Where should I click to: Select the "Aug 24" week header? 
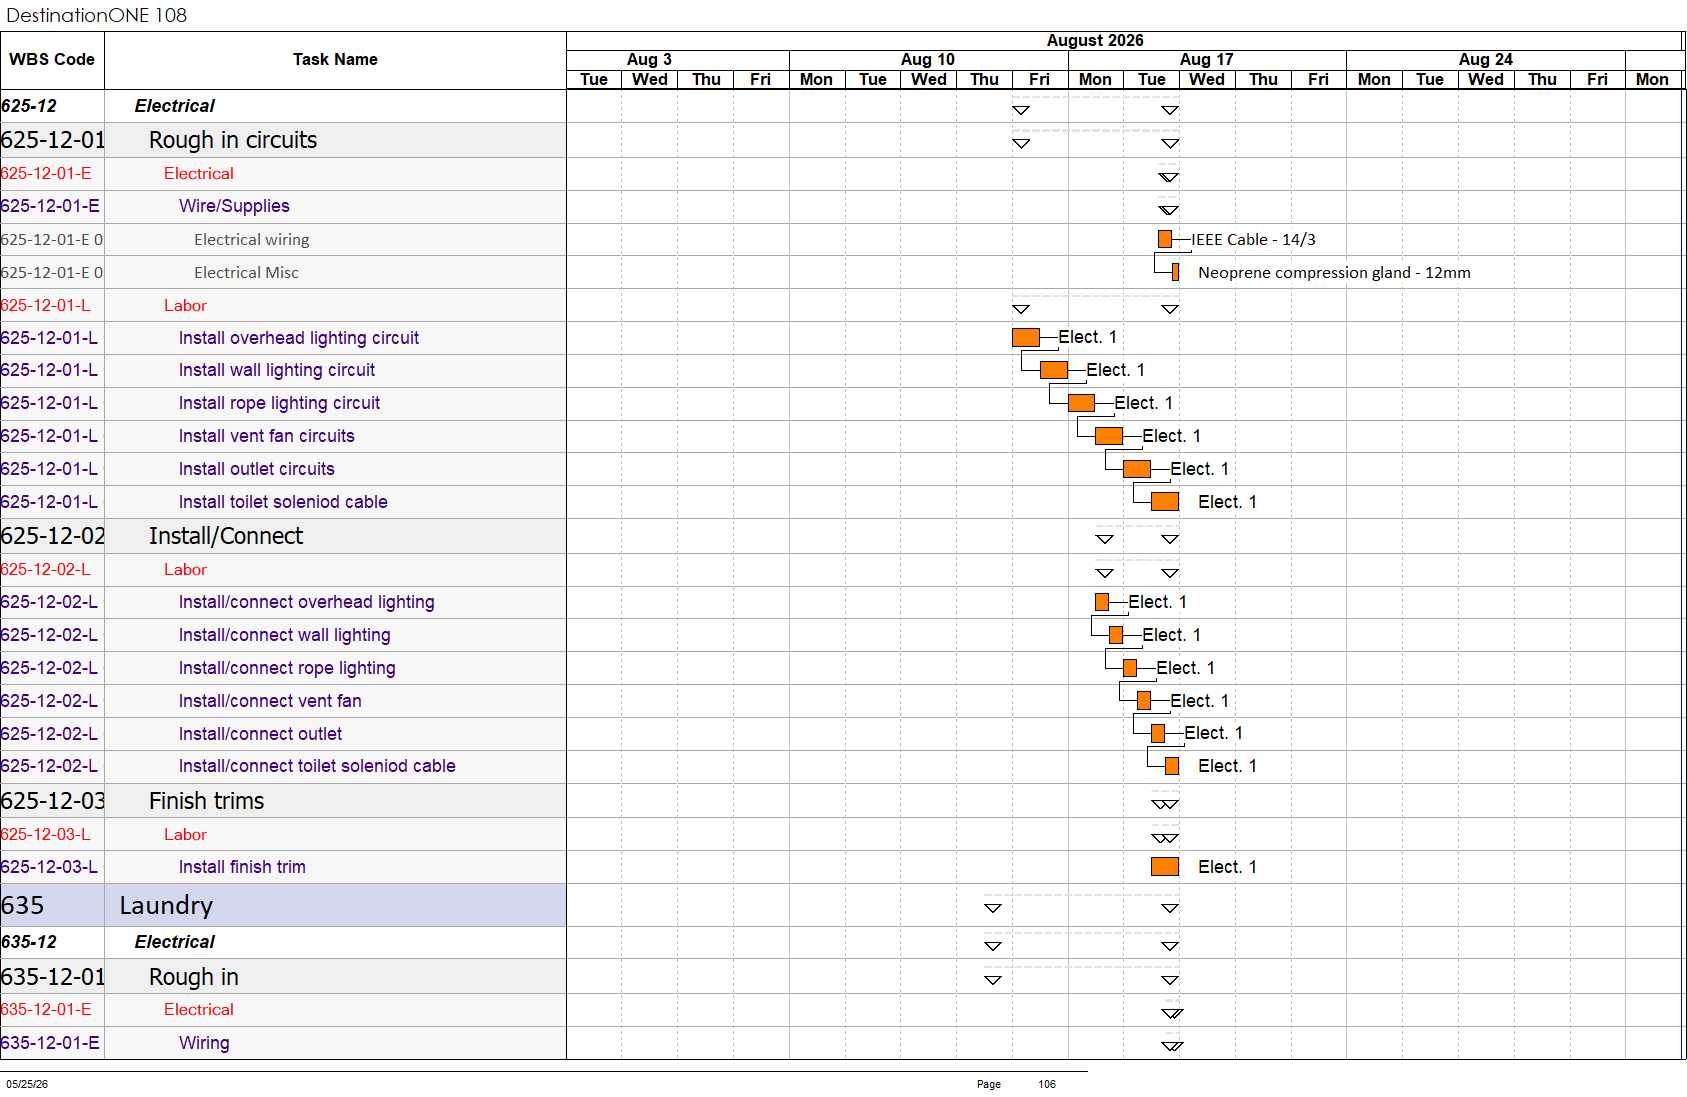1486,59
